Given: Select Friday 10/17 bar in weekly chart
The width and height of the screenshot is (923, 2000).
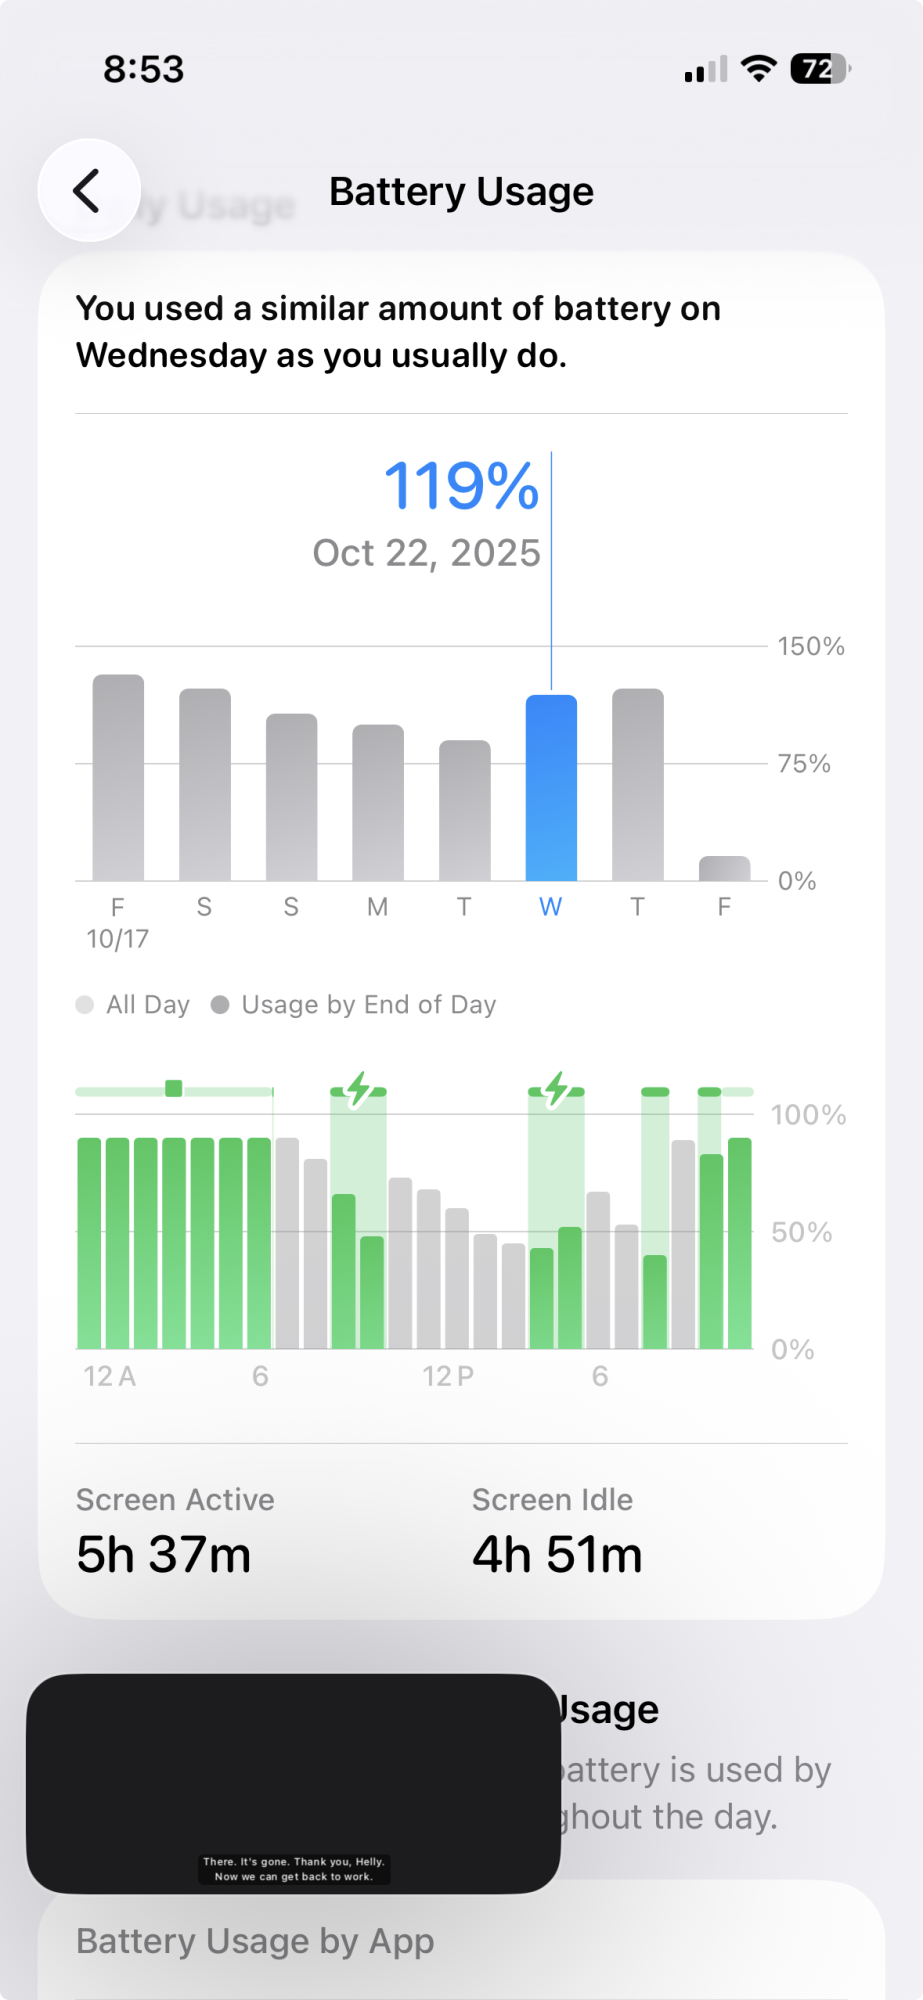Looking at the screenshot, I should point(118,778).
